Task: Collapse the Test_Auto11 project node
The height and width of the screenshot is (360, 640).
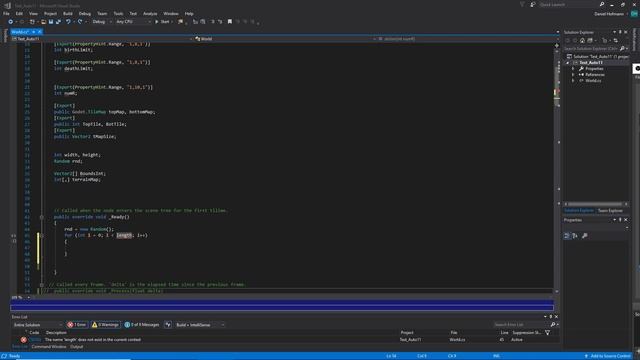Action: pyautogui.click(x=567, y=63)
